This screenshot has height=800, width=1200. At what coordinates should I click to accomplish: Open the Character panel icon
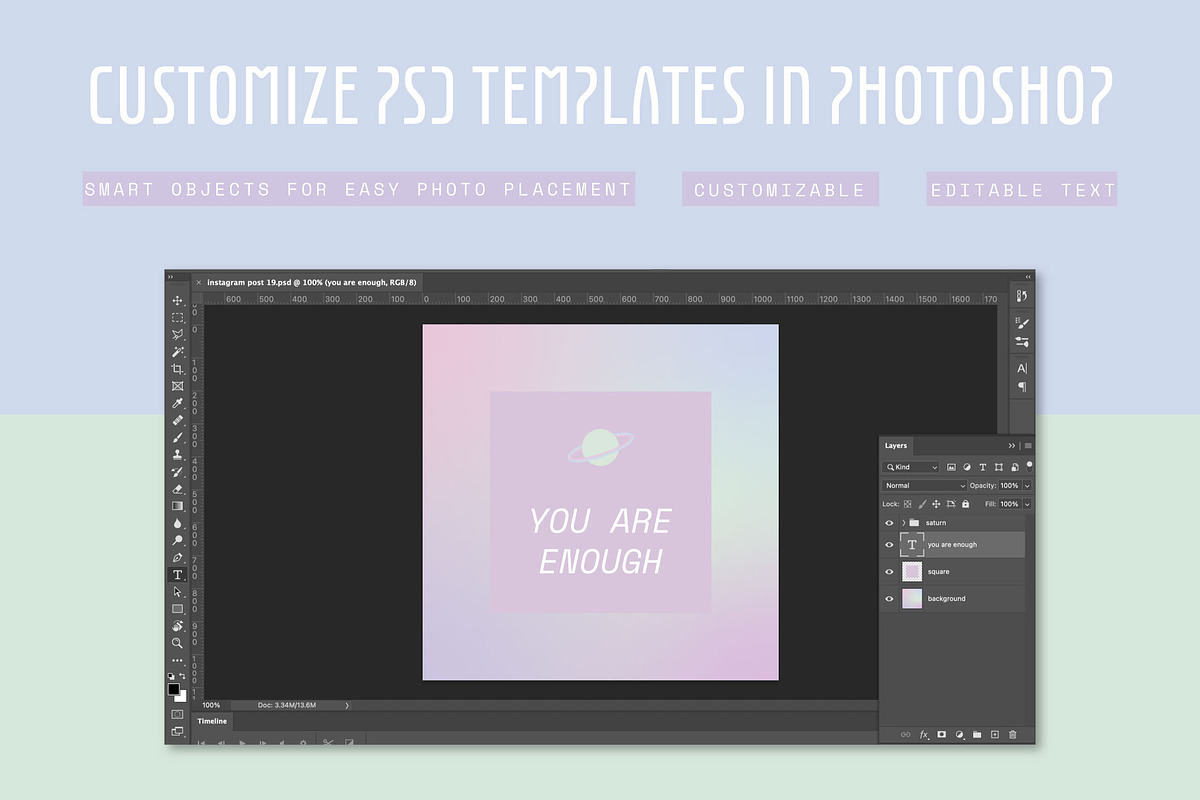1021,369
